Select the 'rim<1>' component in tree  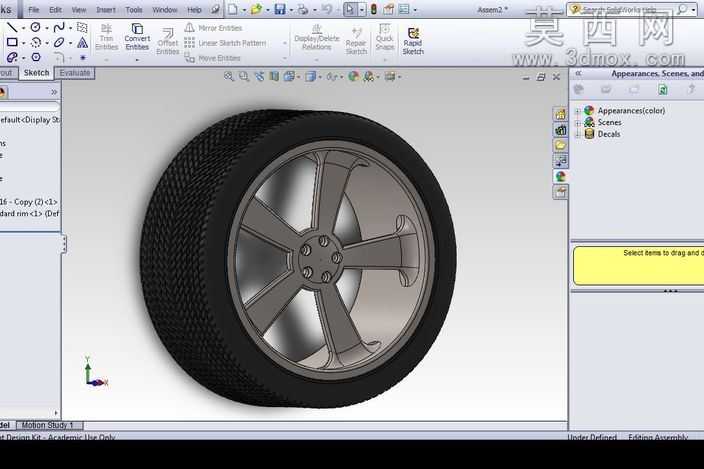(29, 214)
